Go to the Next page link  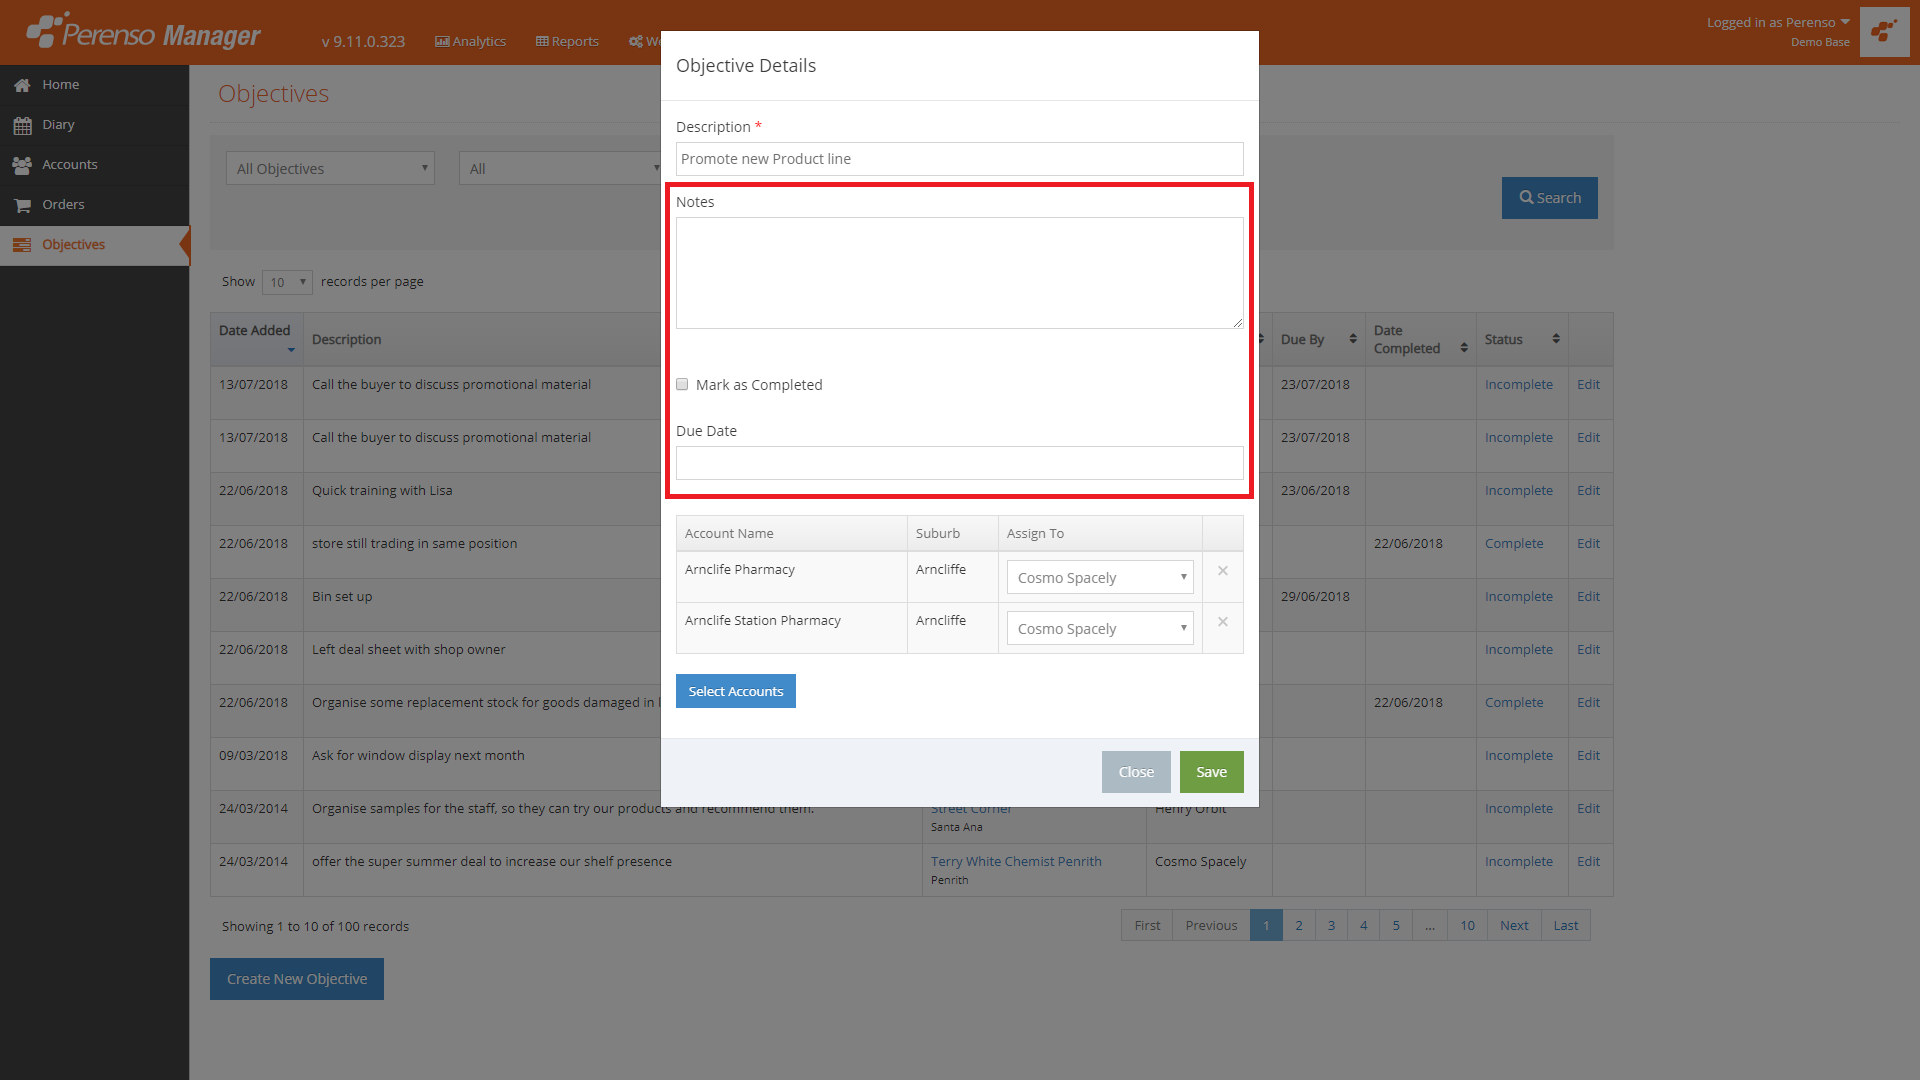coord(1513,925)
